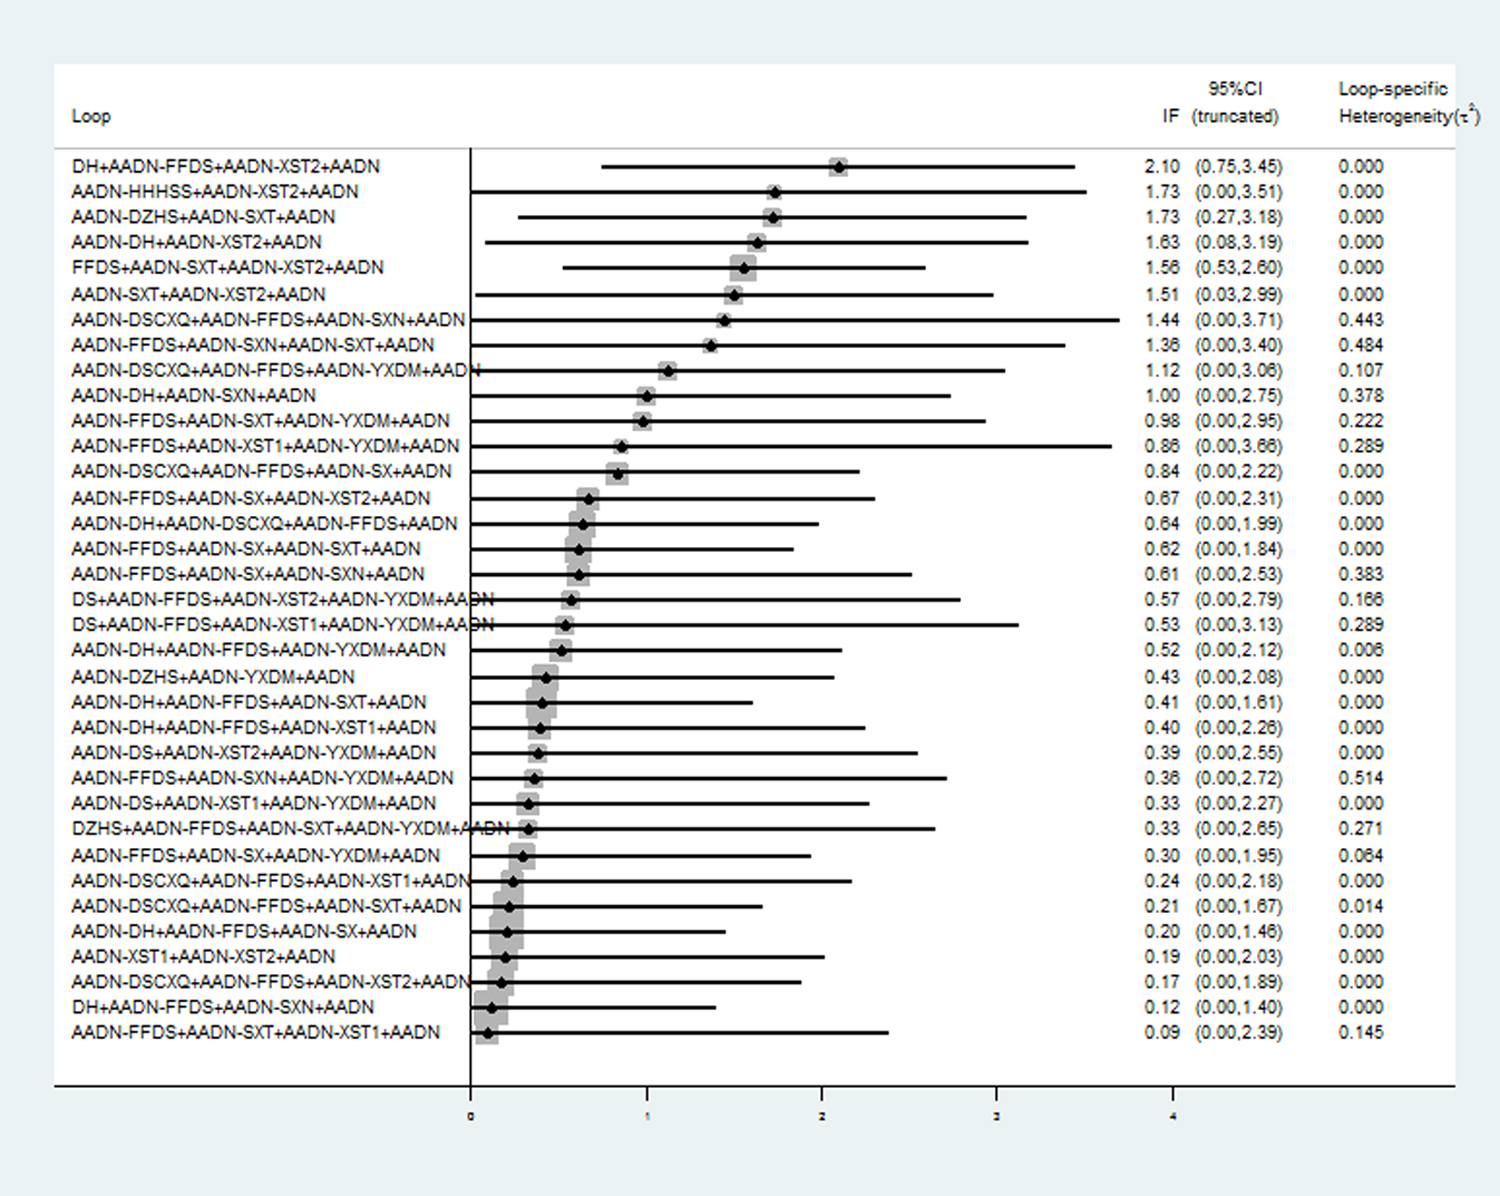
Task: Click the AADN-DZHS+AADN-SXT+AADN row label
Action: (x=203, y=217)
